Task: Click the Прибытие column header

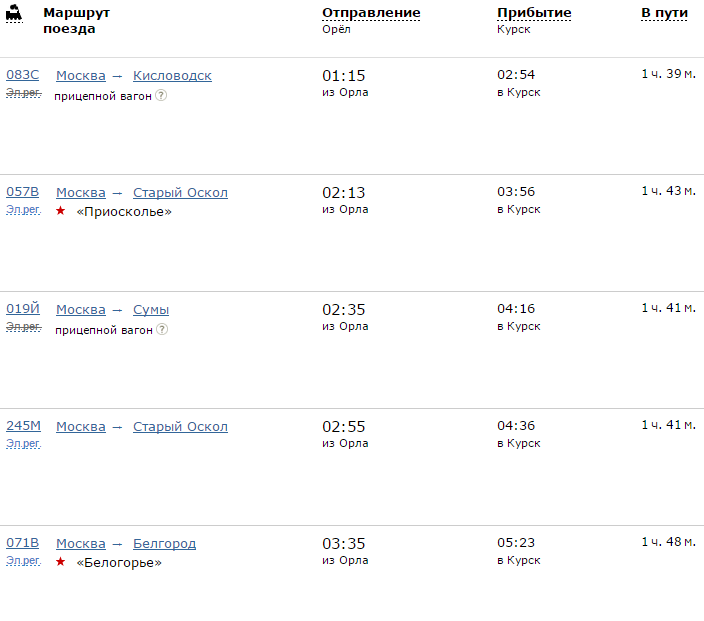Action: point(534,13)
